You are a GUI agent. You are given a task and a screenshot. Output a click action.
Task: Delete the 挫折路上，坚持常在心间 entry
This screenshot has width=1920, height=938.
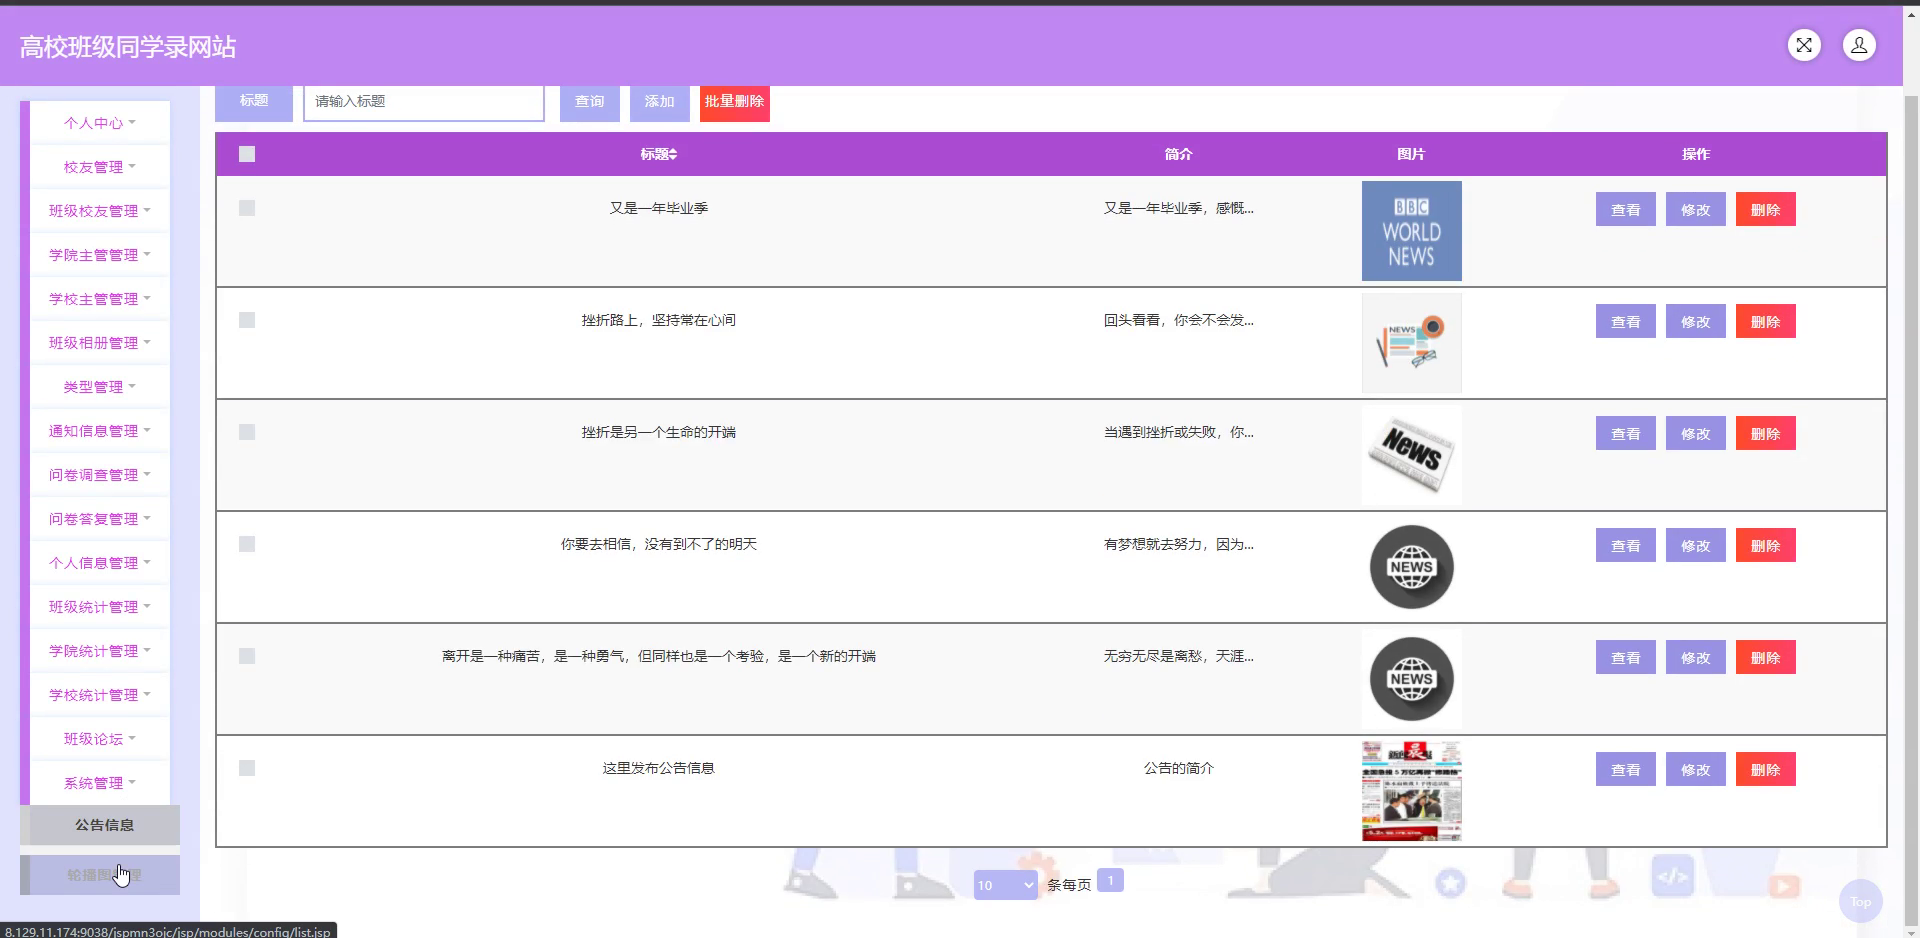[x=1766, y=322]
